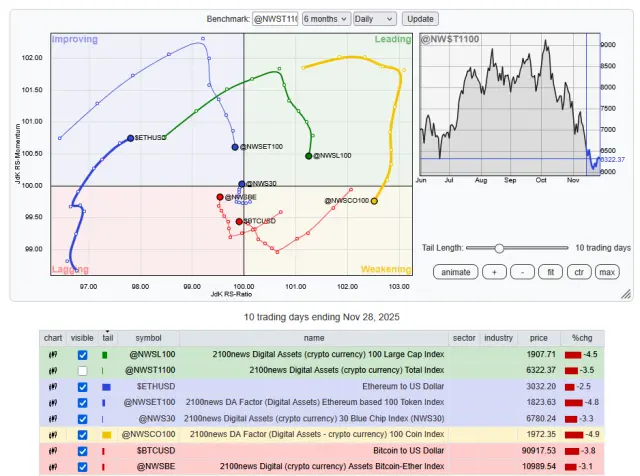Click the ctr center button

(579, 272)
